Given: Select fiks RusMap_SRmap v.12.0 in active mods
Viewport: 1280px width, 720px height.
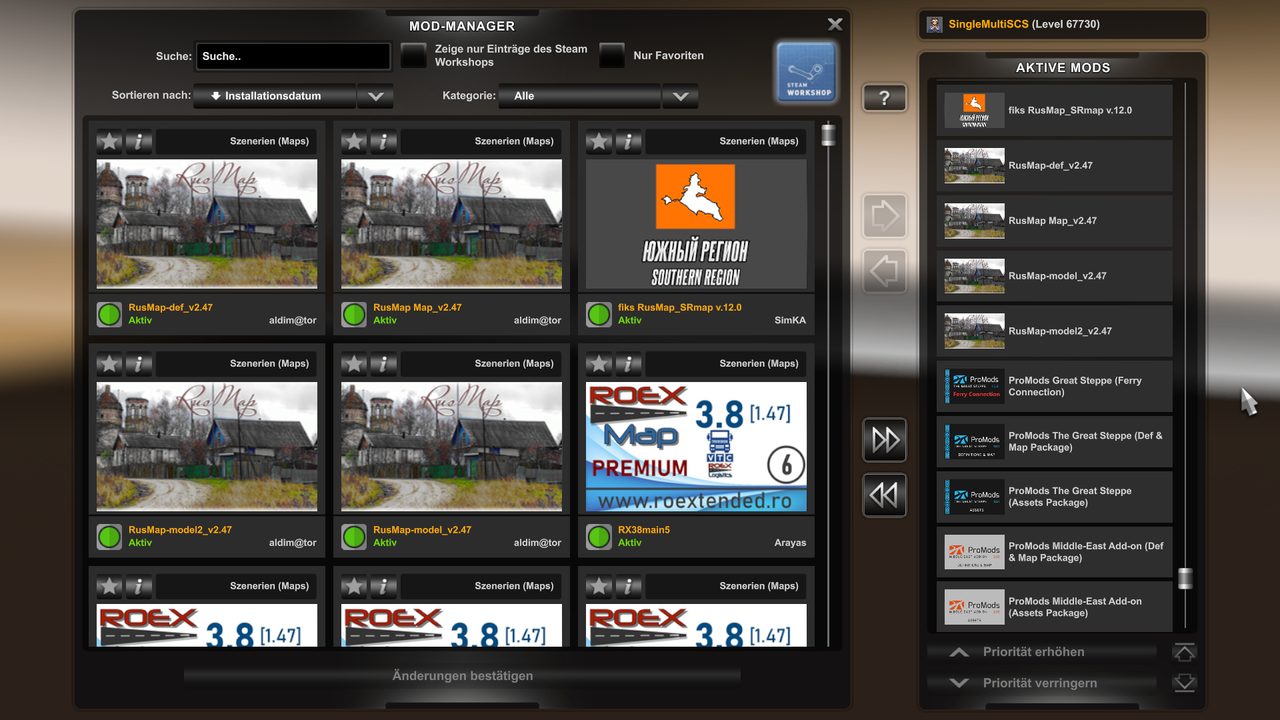Looking at the screenshot, I should [1054, 110].
